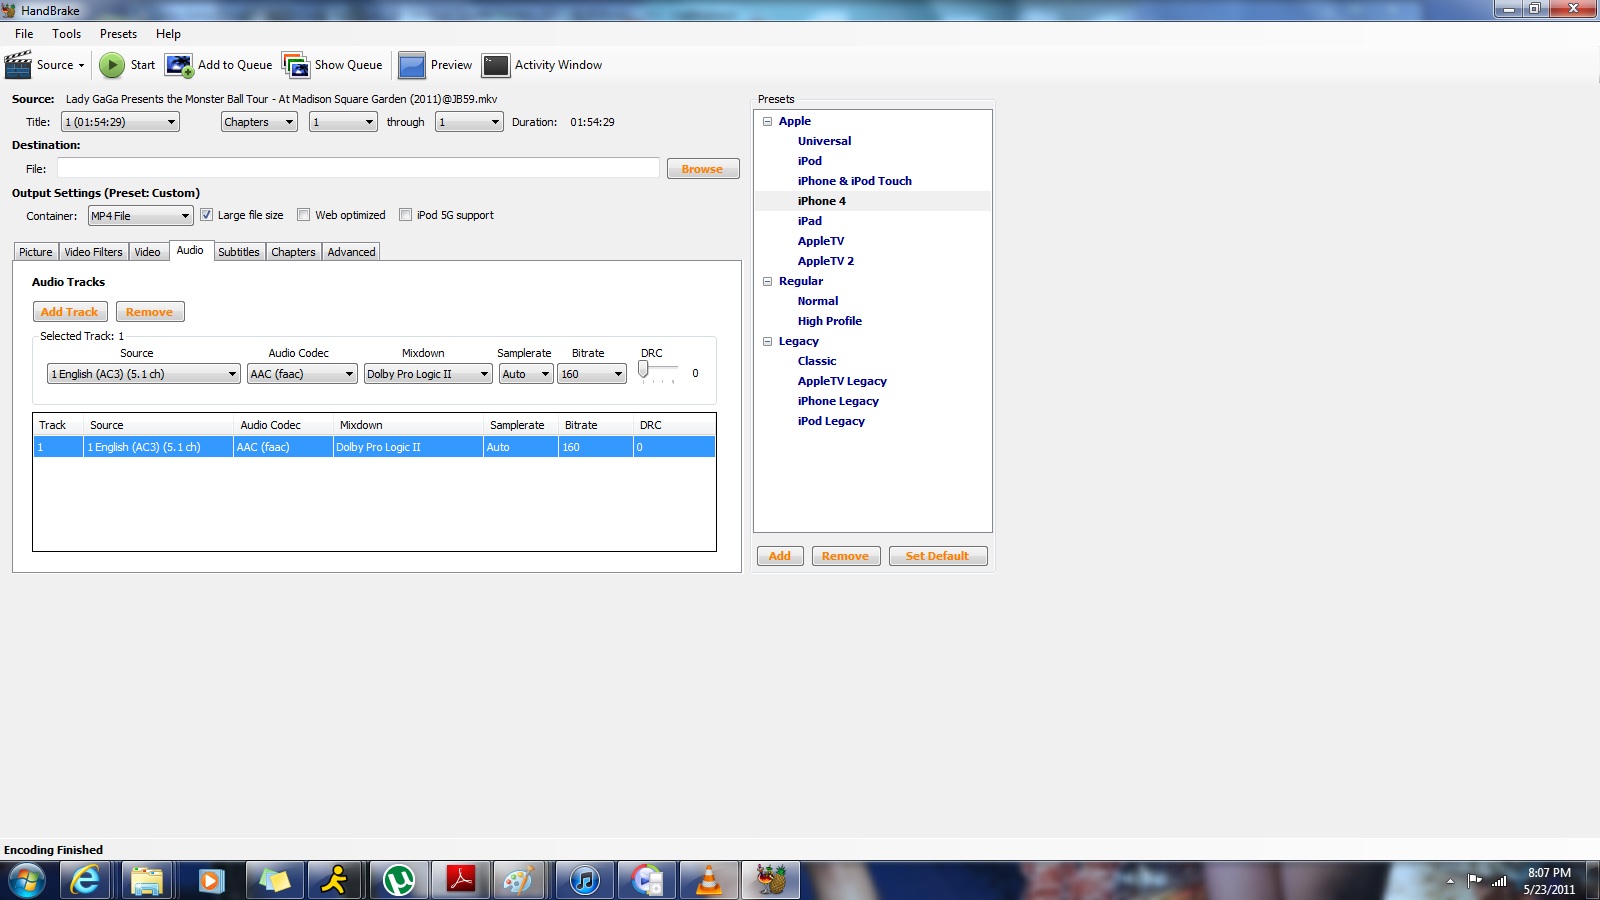Viewport: 1600px width, 900px height.
Task: Open the Presets menu
Action: coord(118,34)
